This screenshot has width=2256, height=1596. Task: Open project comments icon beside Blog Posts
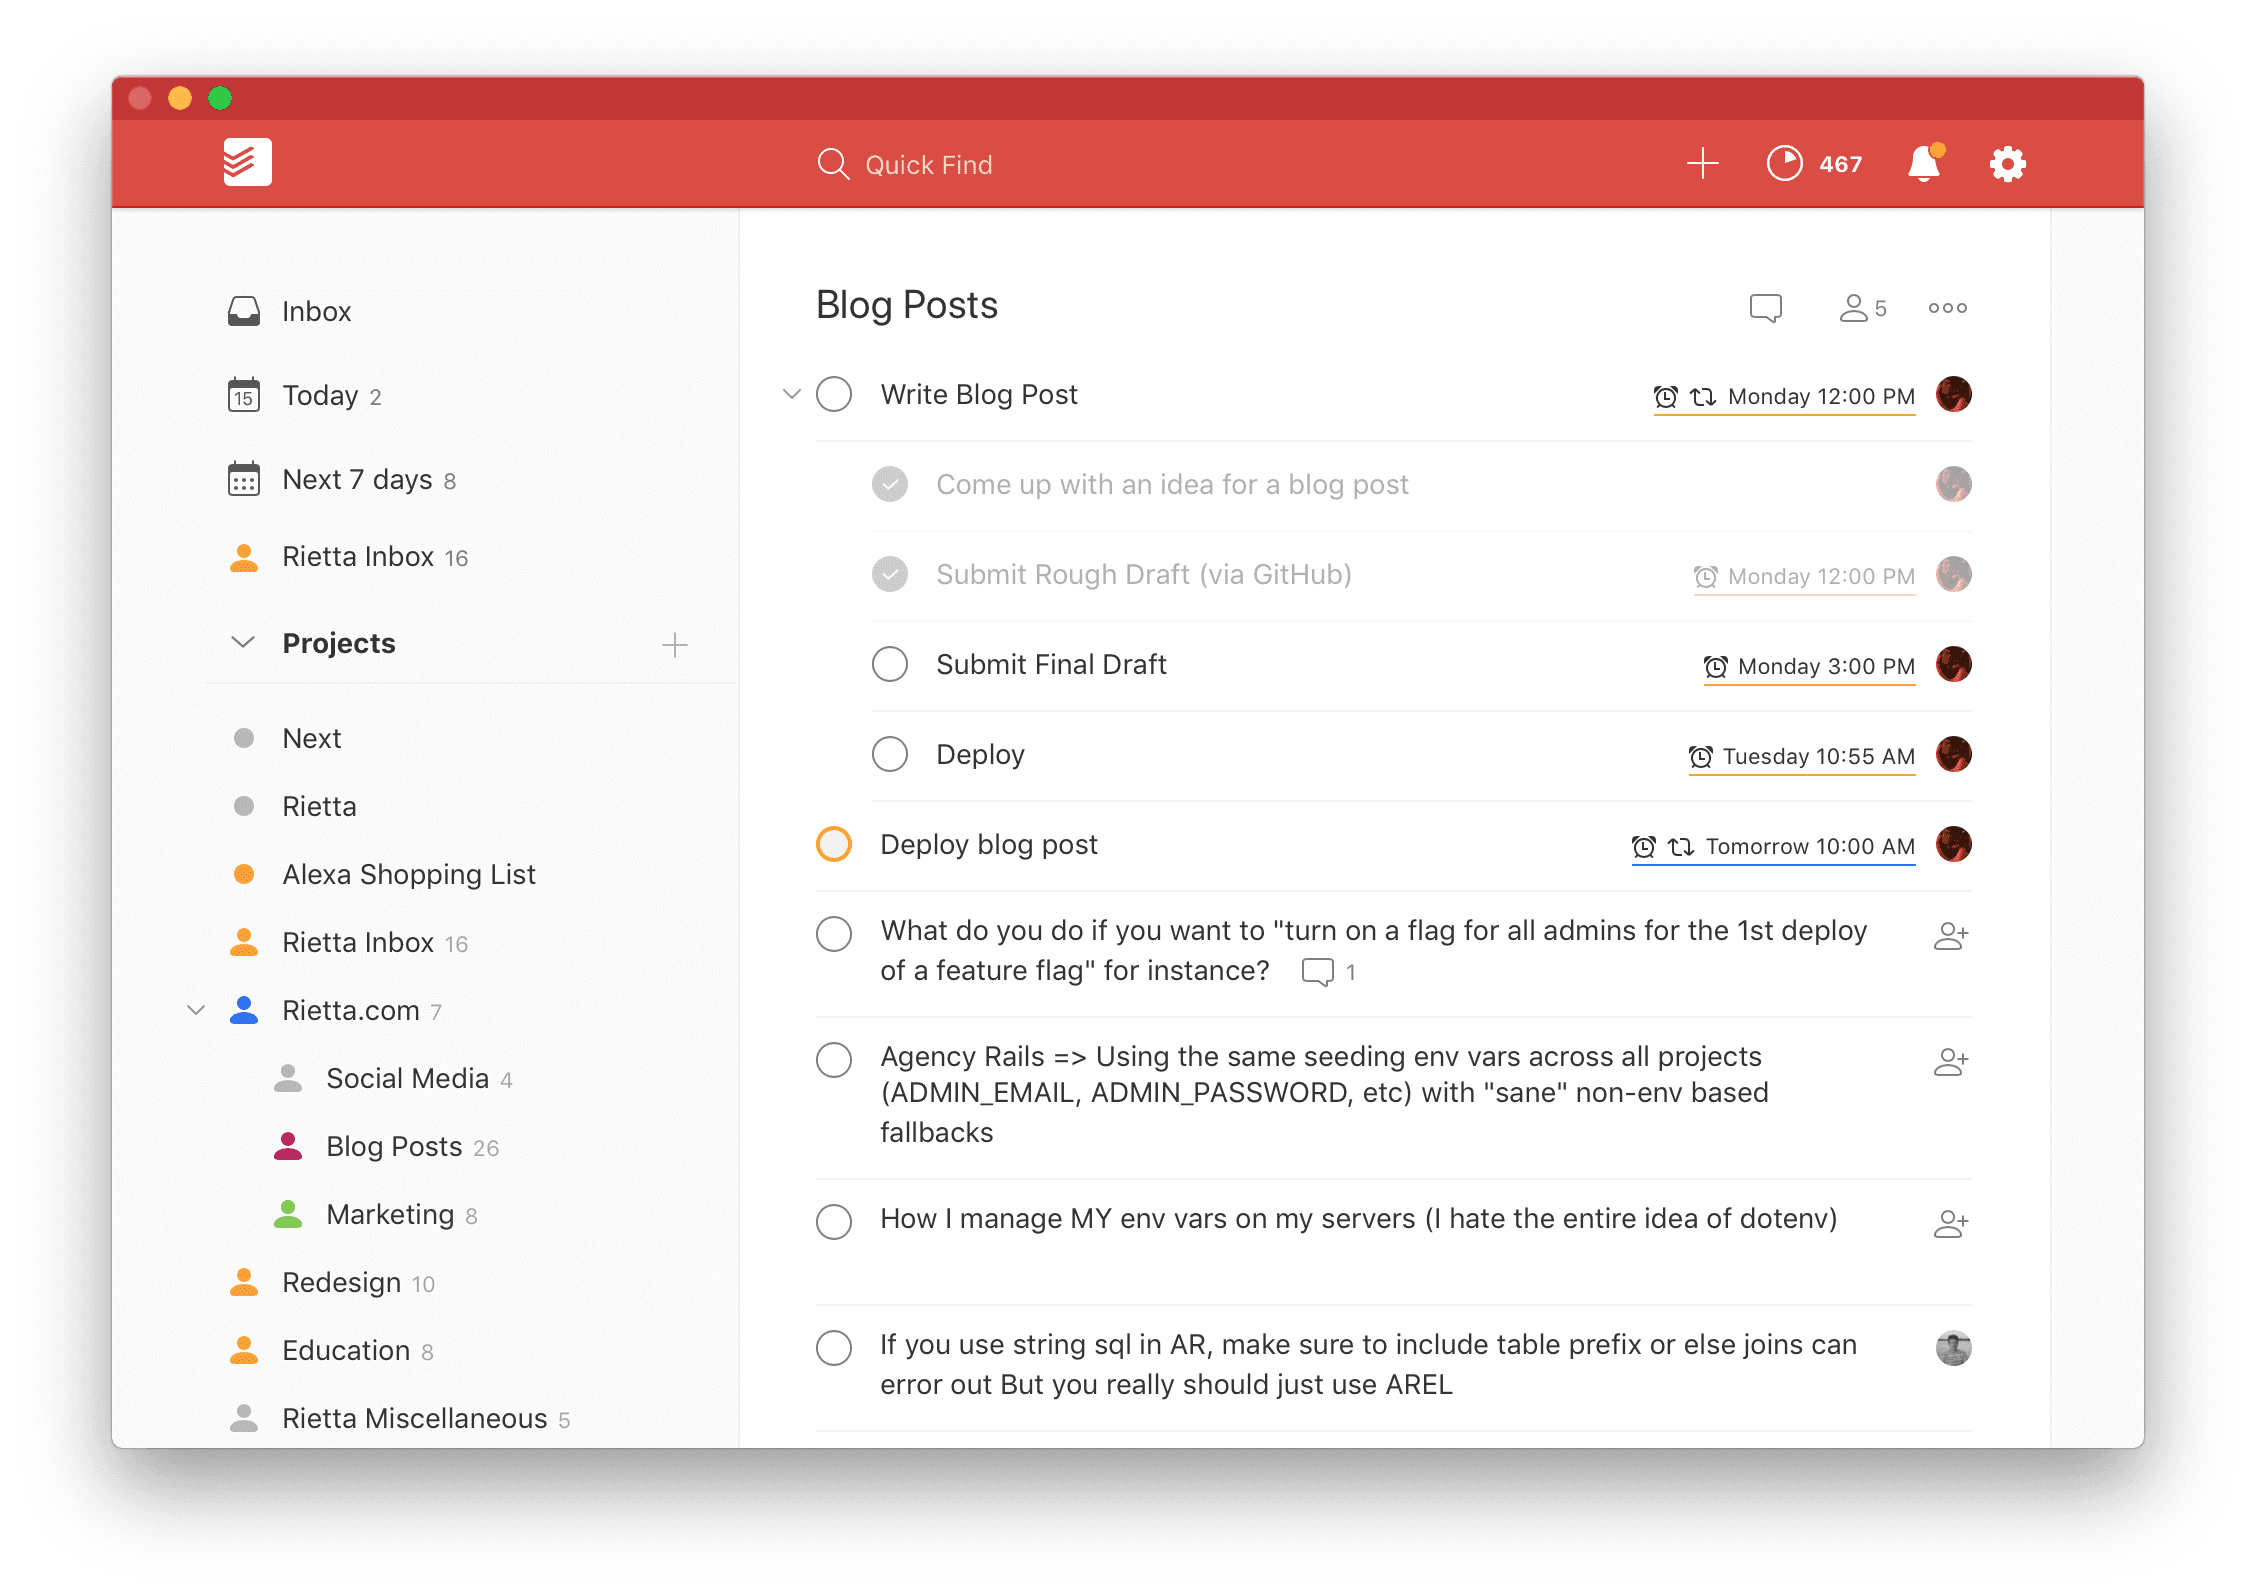click(1765, 308)
